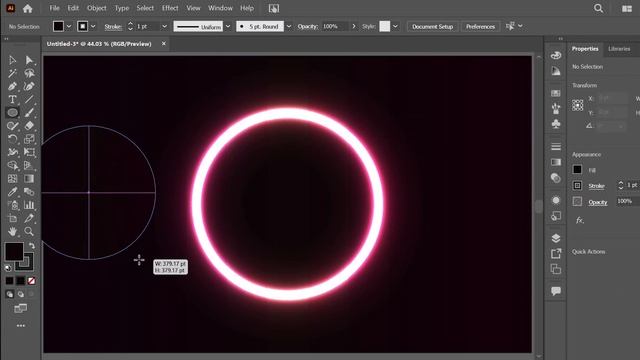Viewport: 640px width, 360px height.
Task: Select the Direct Selection tool
Action: click(29, 60)
